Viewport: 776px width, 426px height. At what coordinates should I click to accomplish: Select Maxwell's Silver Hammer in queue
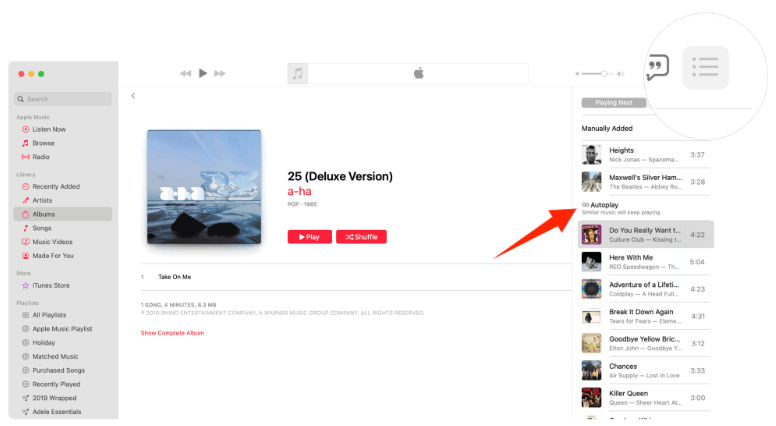(646, 182)
